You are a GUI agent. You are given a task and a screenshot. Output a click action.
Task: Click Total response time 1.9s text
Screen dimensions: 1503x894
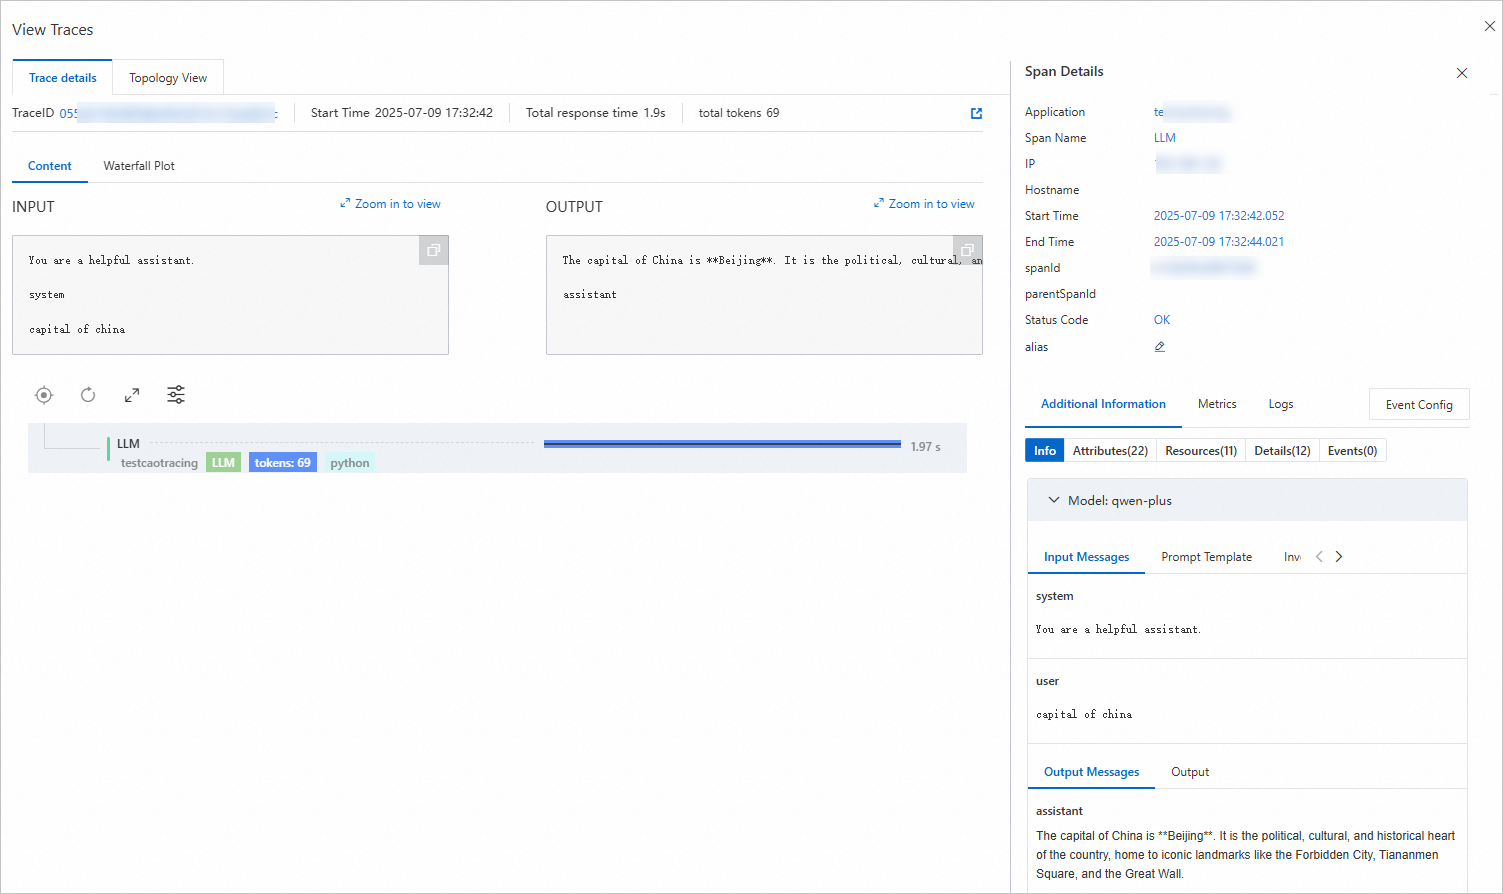click(596, 113)
